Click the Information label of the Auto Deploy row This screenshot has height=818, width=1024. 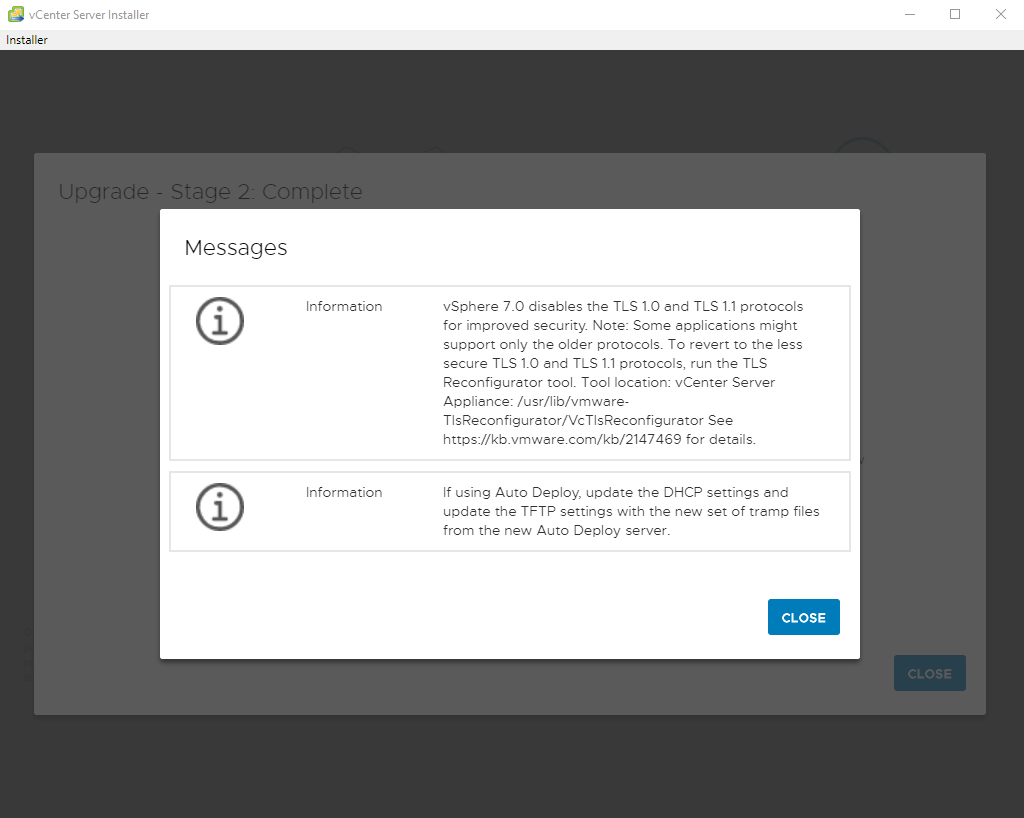coord(344,492)
